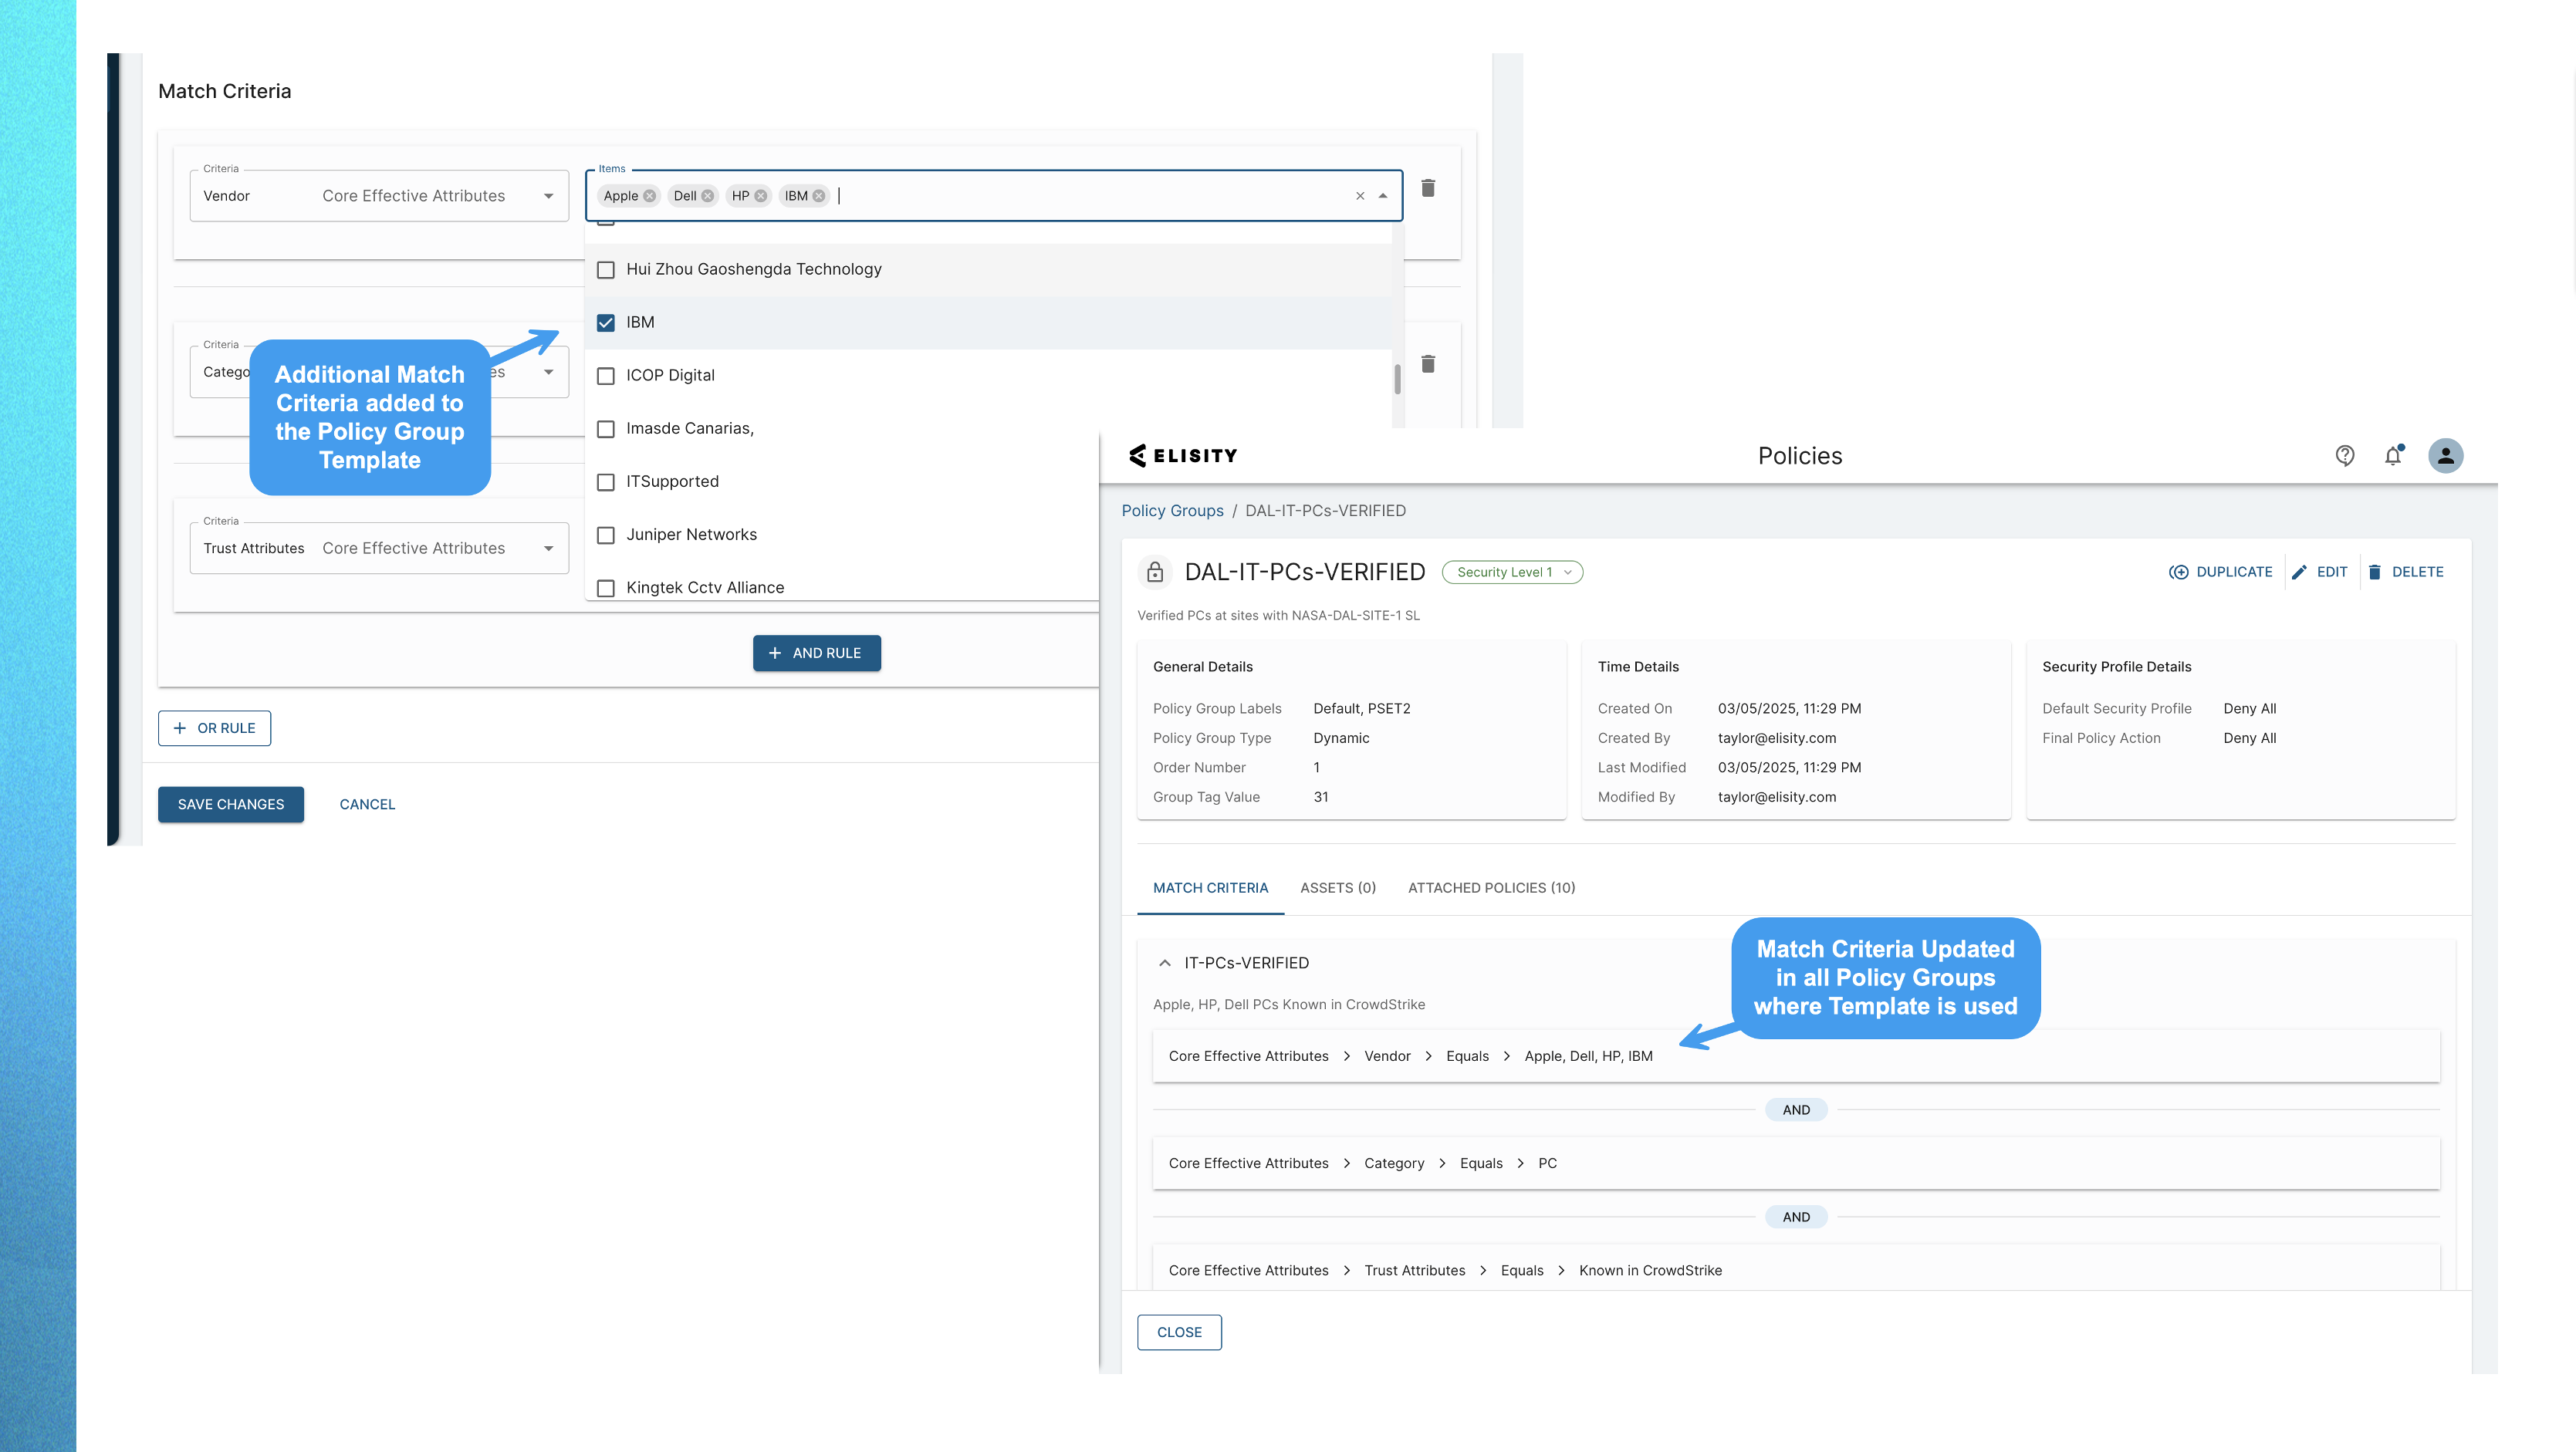Image resolution: width=2576 pixels, height=1452 pixels.
Task: Click the 'Known in CrowdStrike' rule value
Action: point(1650,1270)
